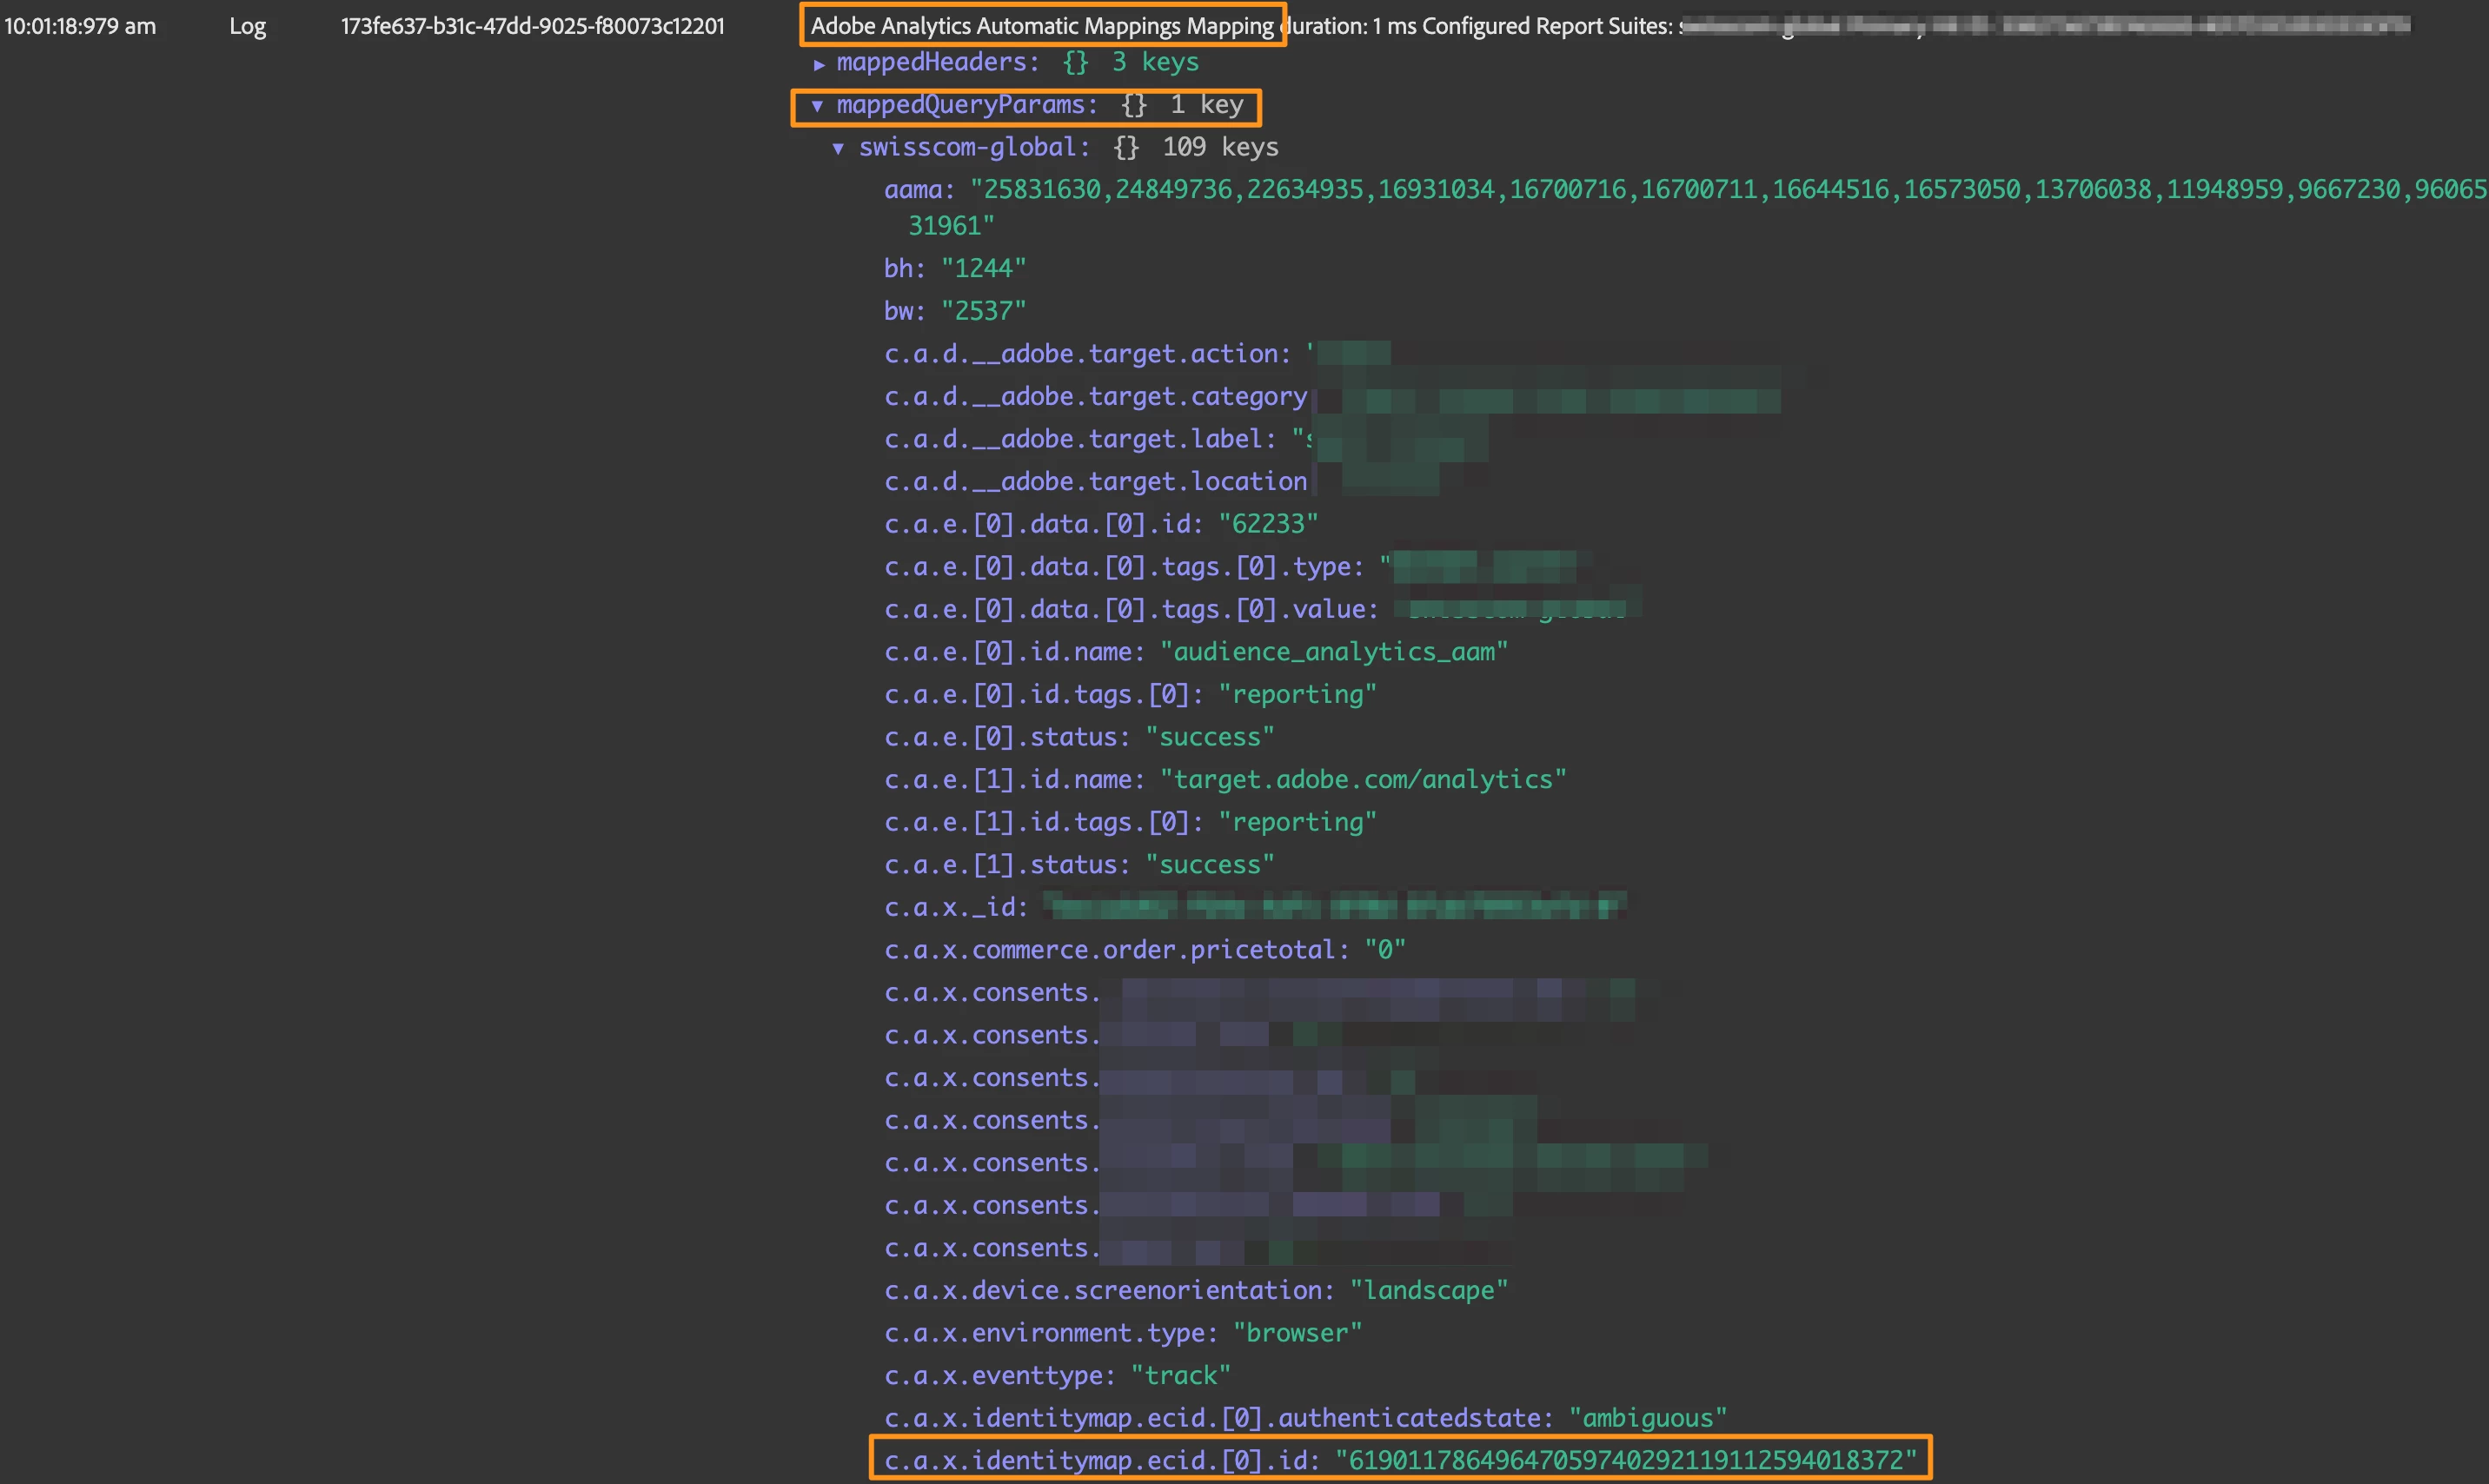Click the bh "1244" entry

[954, 268]
